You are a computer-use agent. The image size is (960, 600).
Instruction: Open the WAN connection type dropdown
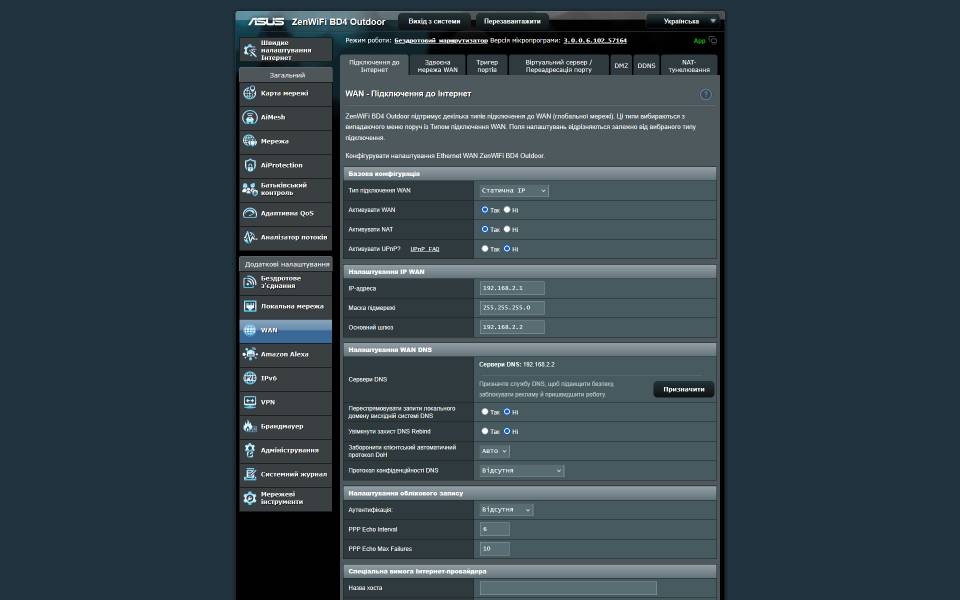click(x=514, y=190)
